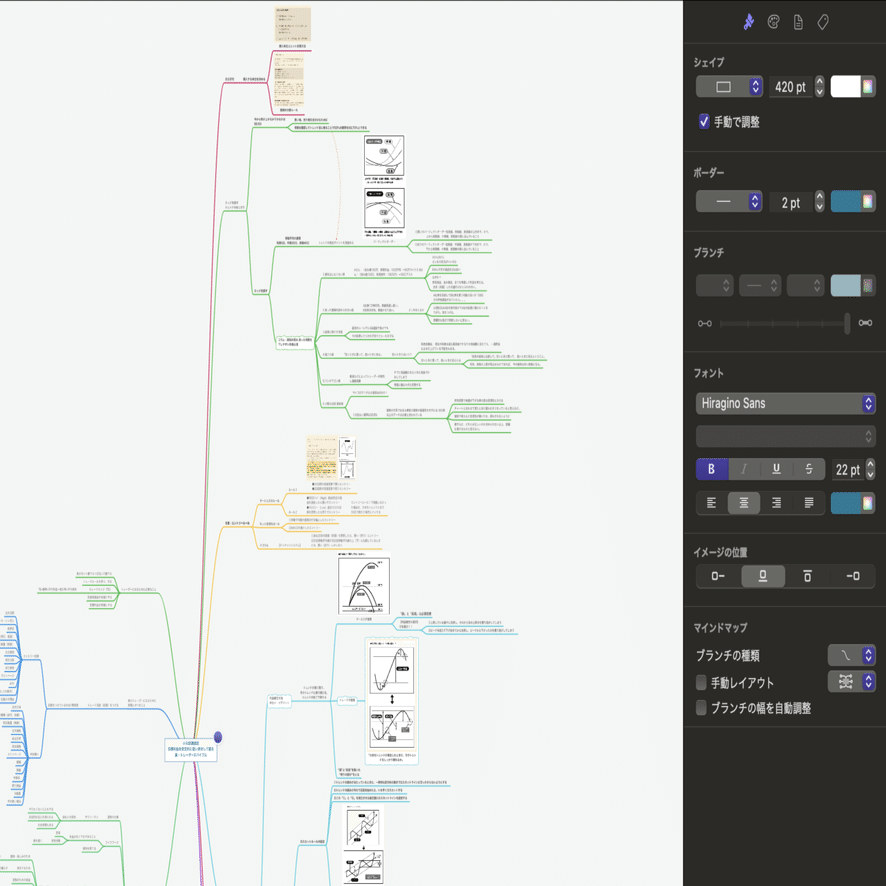The image size is (886, 886).
Task: Increase font size with up arrow
Action: tap(871, 464)
